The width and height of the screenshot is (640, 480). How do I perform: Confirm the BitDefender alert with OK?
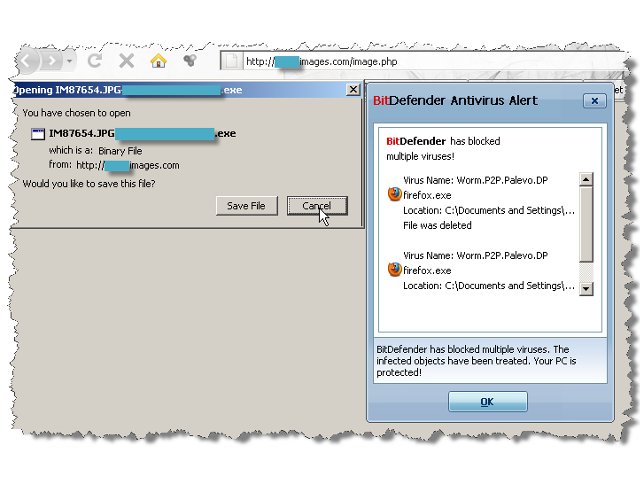tap(487, 401)
